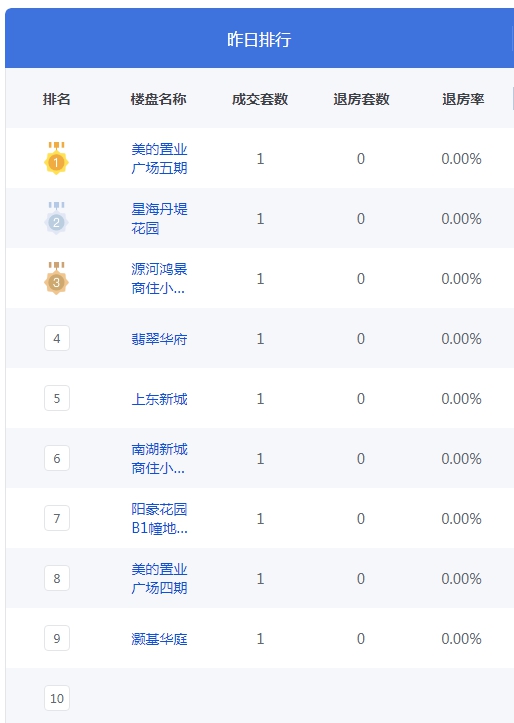Image resolution: width=514 pixels, height=723 pixels.
Task: Open the 美的置业广场四期 property link
Action: [159, 578]
